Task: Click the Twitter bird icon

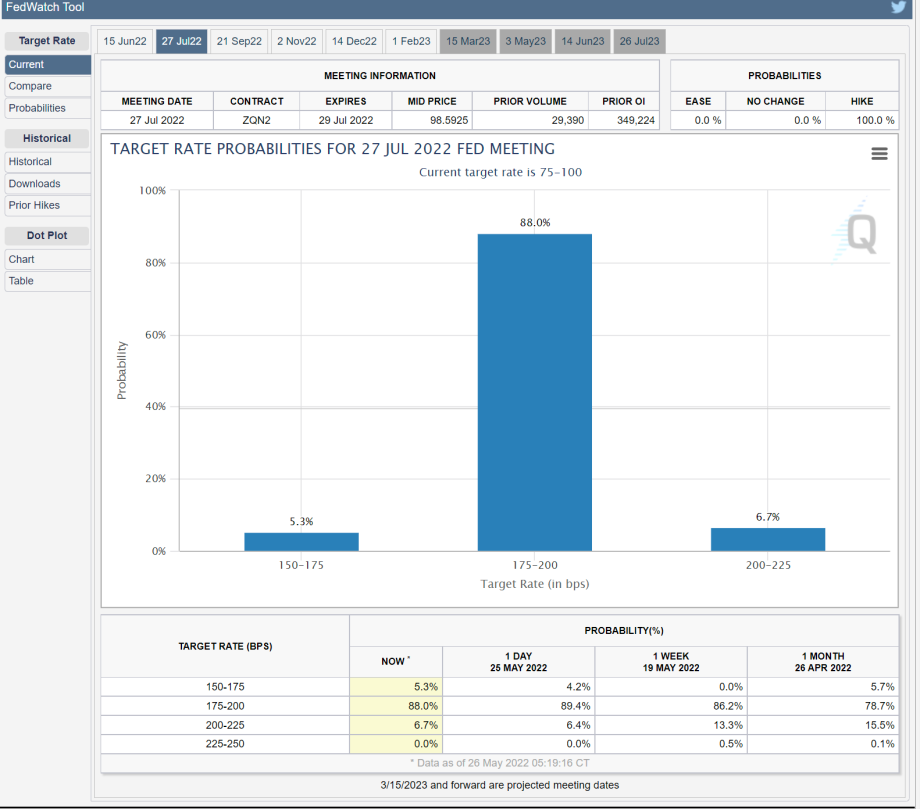Action: (898, 8)
